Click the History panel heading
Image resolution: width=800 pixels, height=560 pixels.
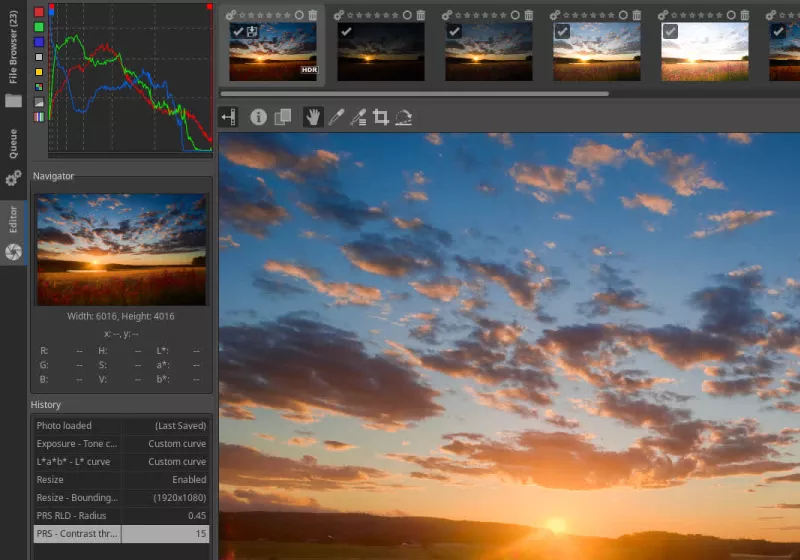pyautogui.click(x=45, y=404)
